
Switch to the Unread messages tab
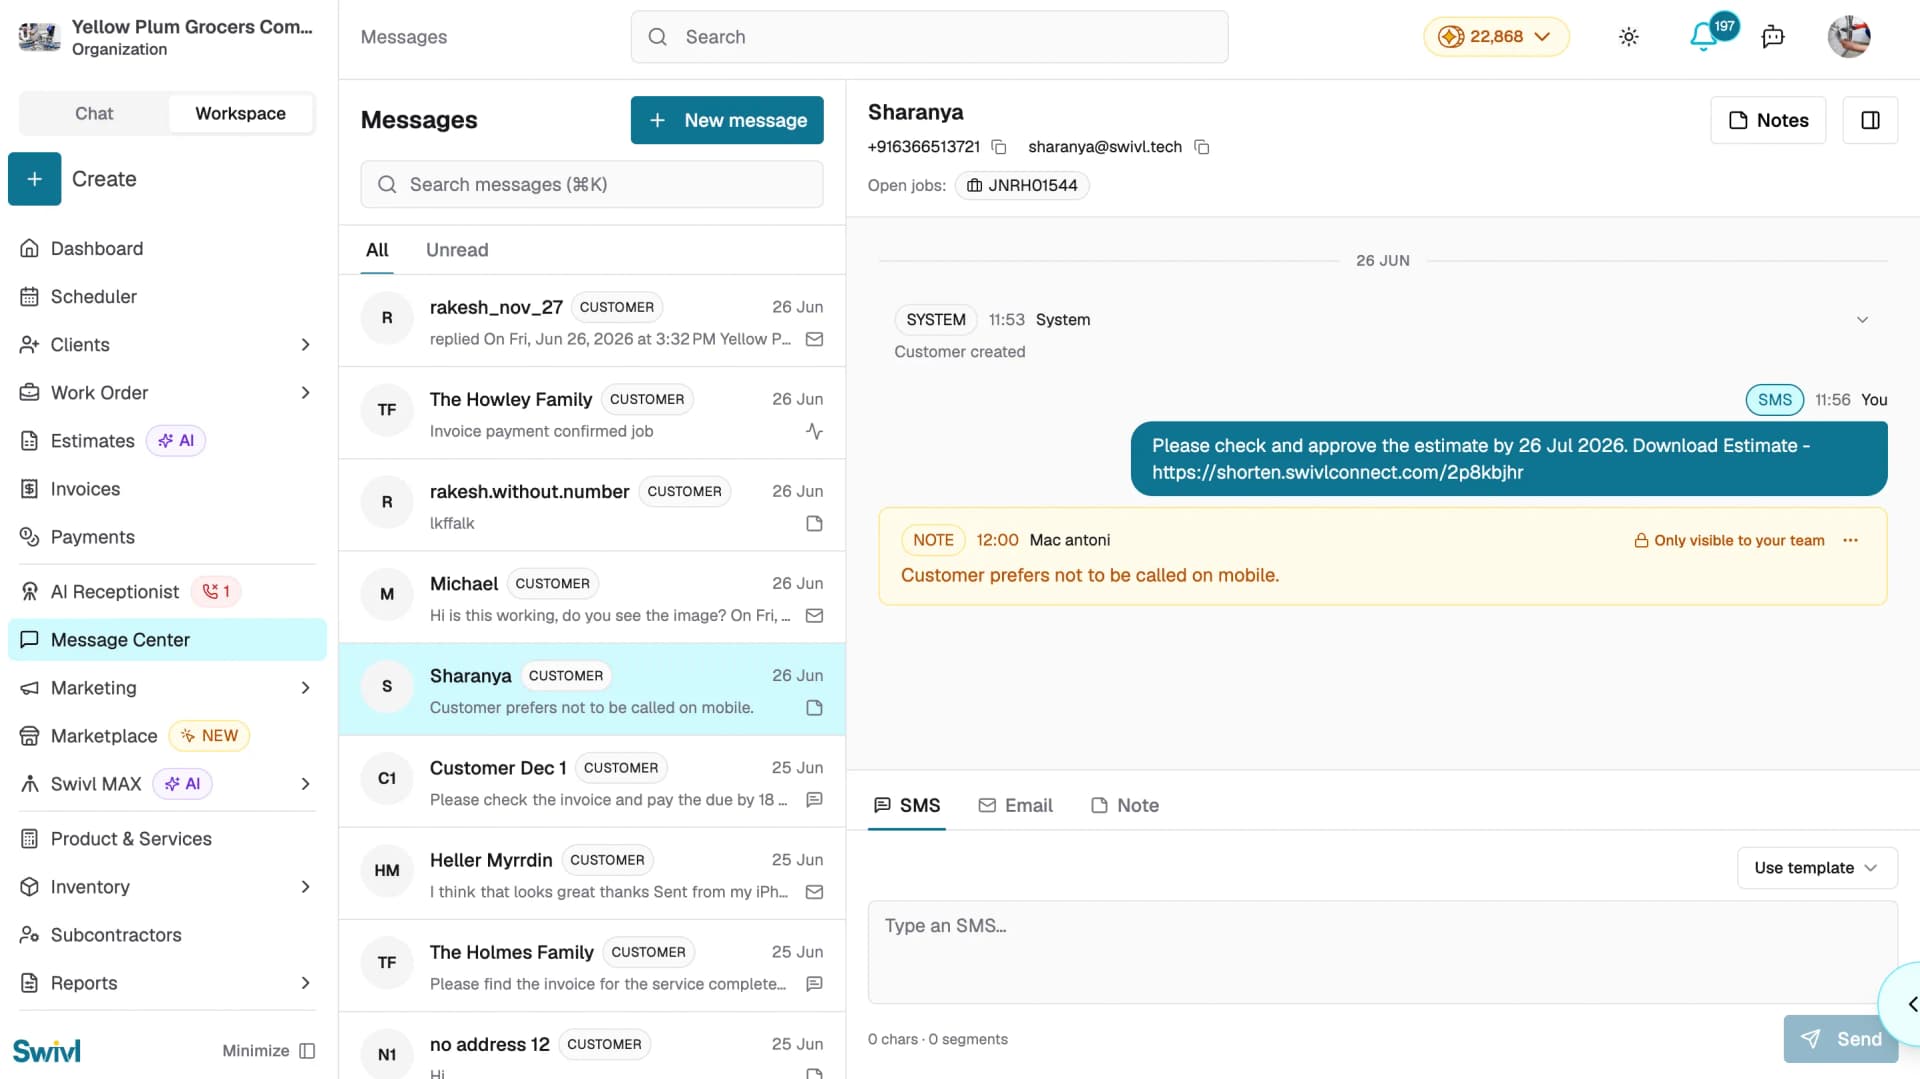[x=457, y=250]
